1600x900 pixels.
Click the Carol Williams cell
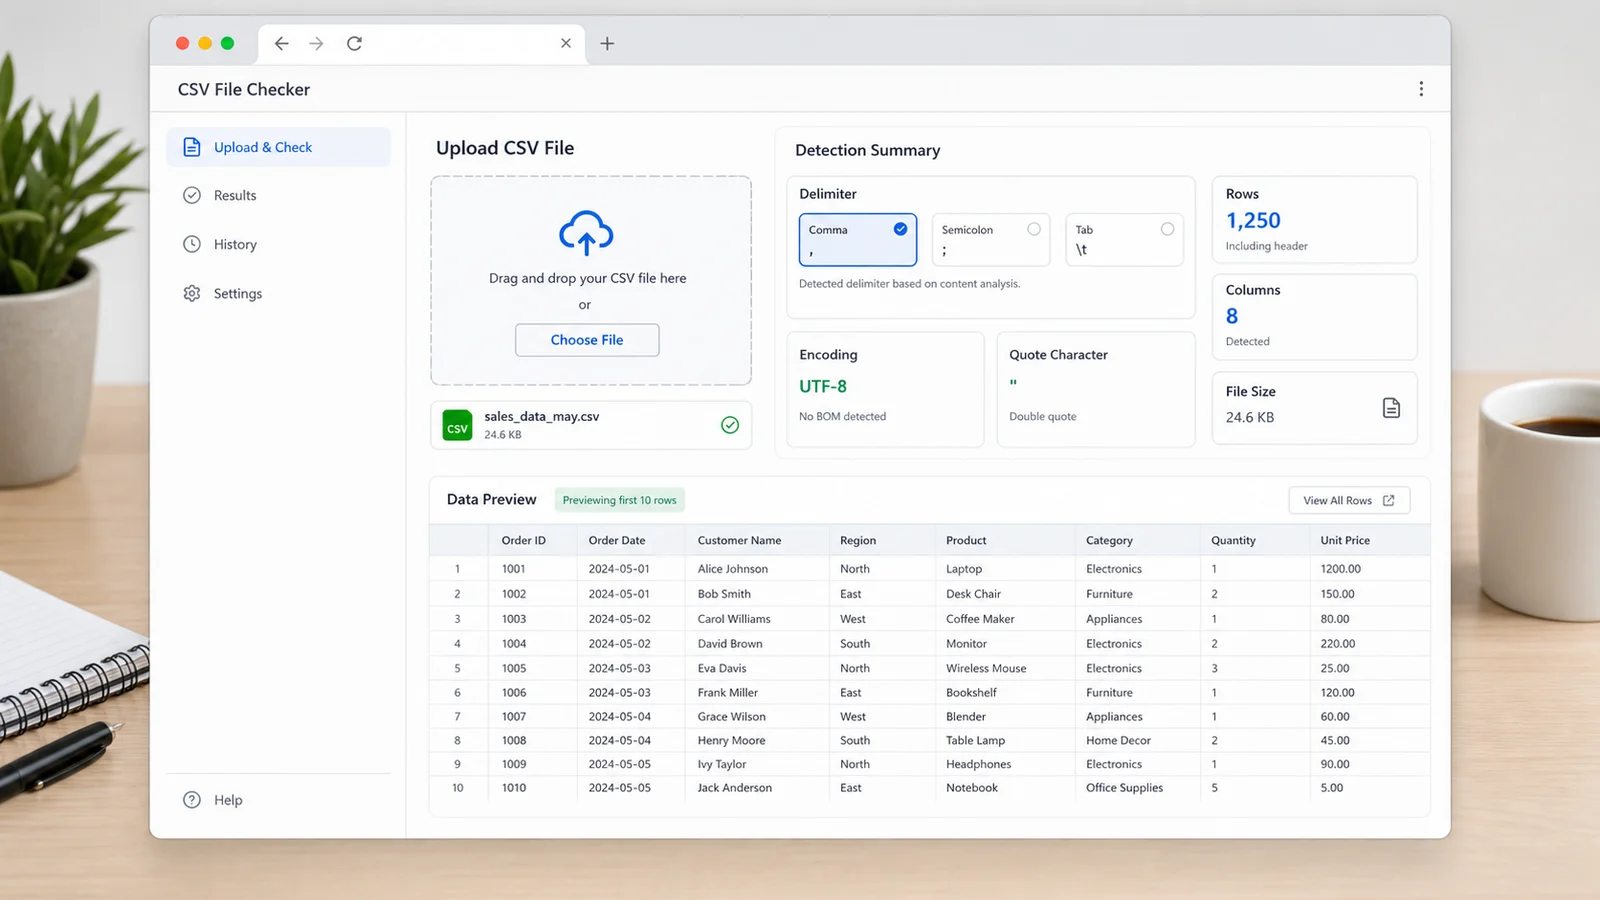(x=734, y=619)
